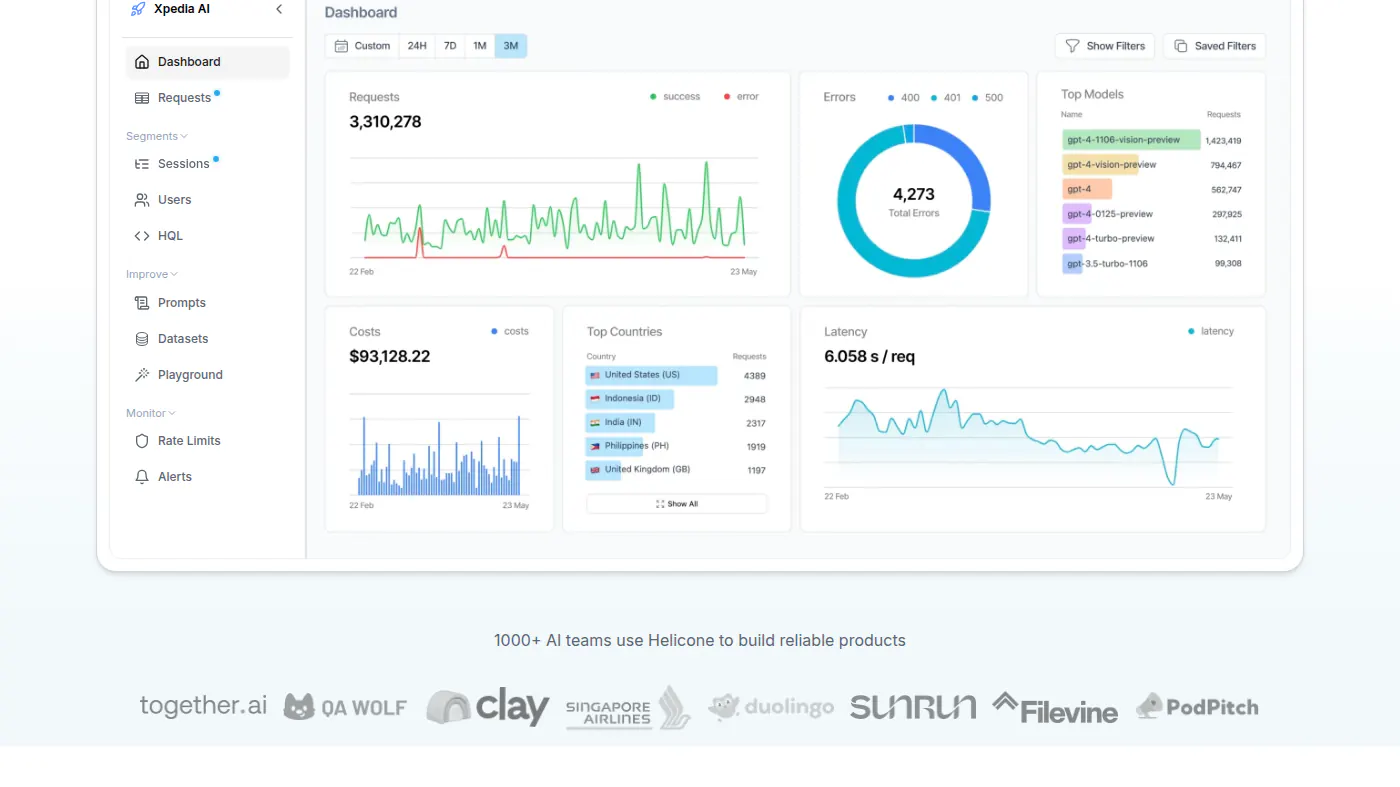
Task: Click the Total Errors donut chart center
Action: coord(914,200)
